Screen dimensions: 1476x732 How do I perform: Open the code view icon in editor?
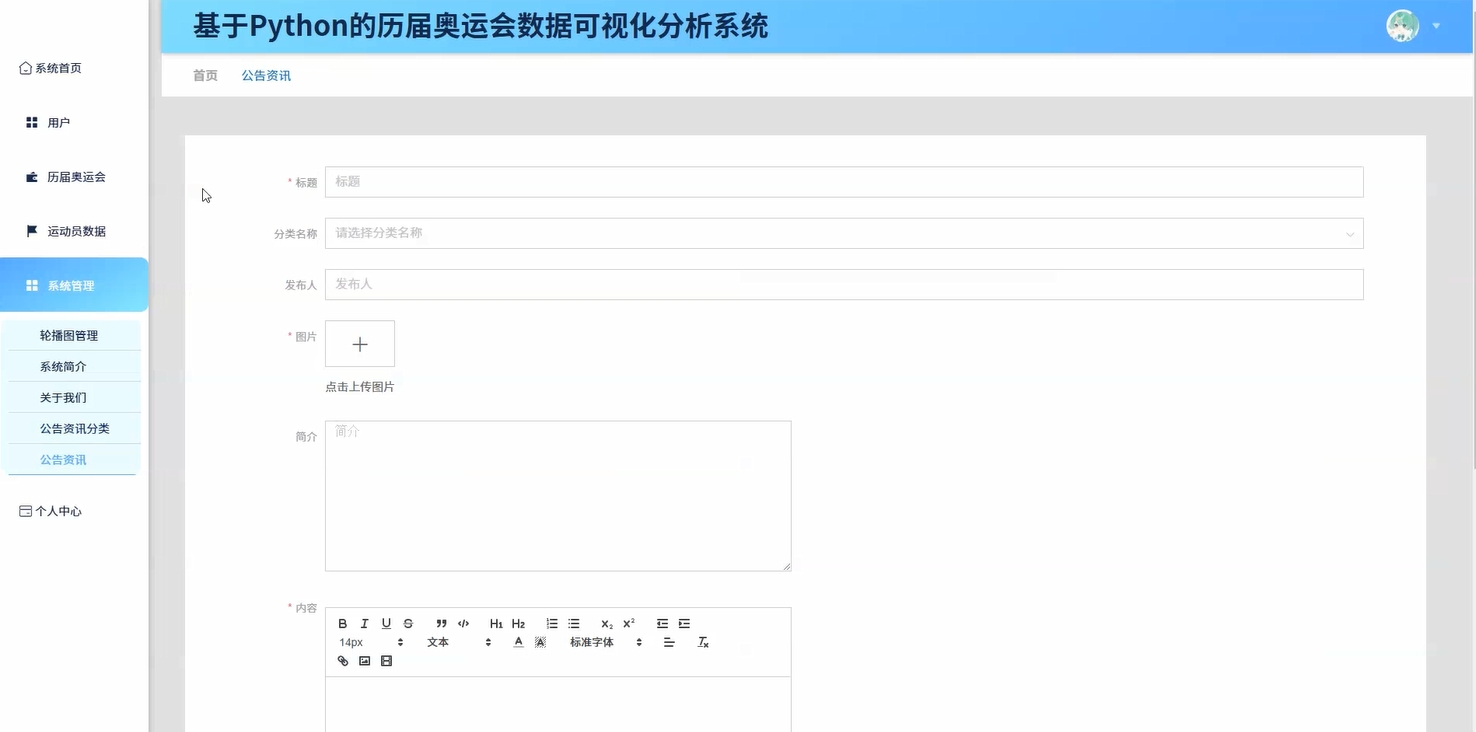pyautogui.click(x=463, y=623)
